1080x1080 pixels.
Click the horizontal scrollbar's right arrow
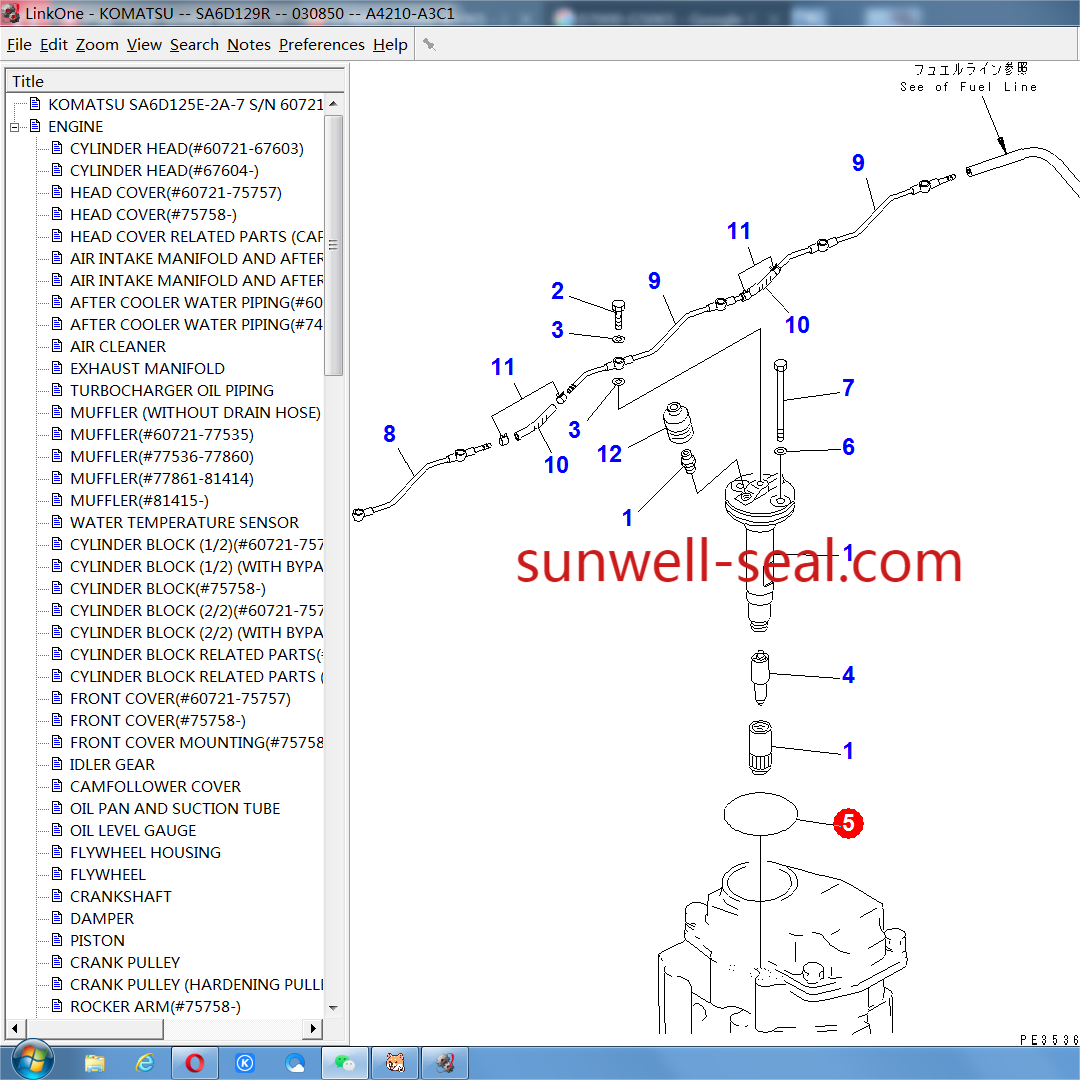click(x=313, y=1028)
